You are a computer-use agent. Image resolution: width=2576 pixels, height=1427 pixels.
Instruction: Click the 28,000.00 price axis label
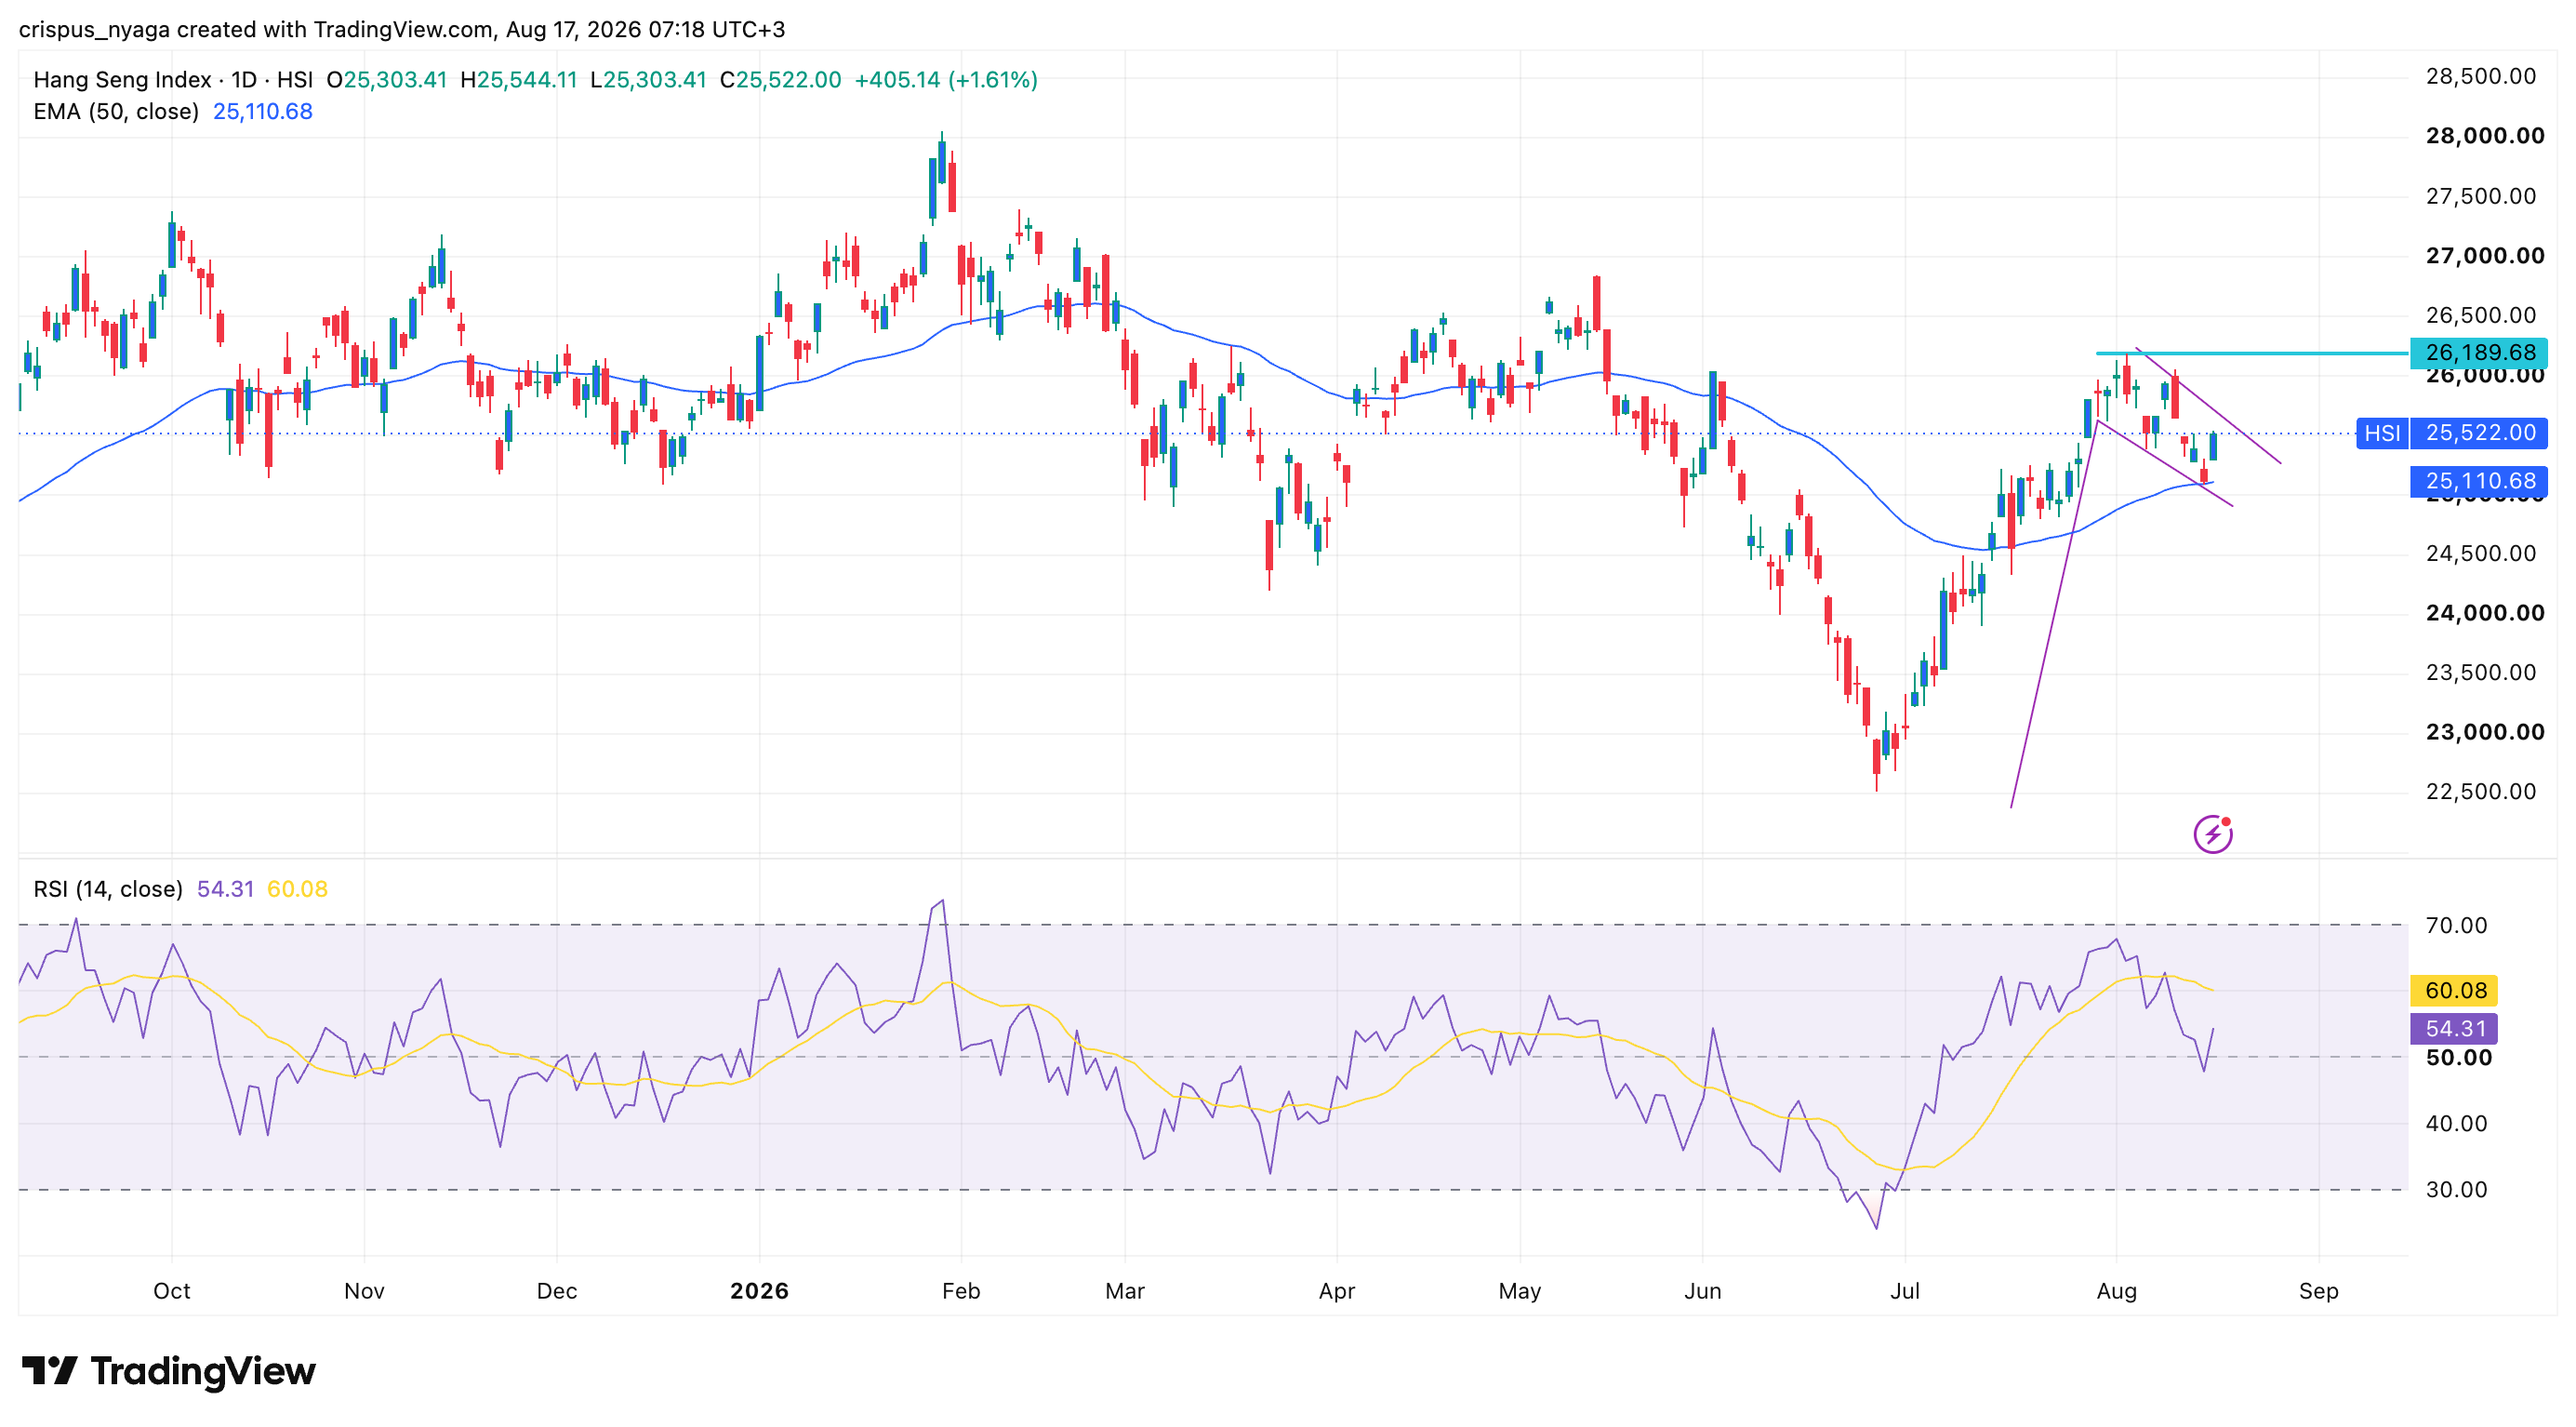point(2485,136)
